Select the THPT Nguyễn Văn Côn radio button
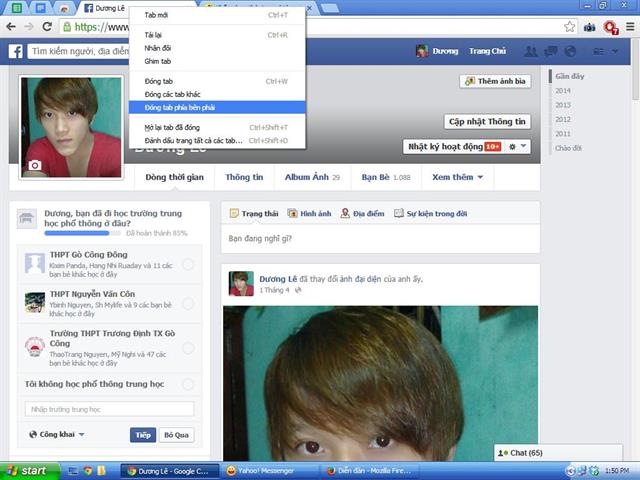640x480 pixels. (x=188, y=303)
